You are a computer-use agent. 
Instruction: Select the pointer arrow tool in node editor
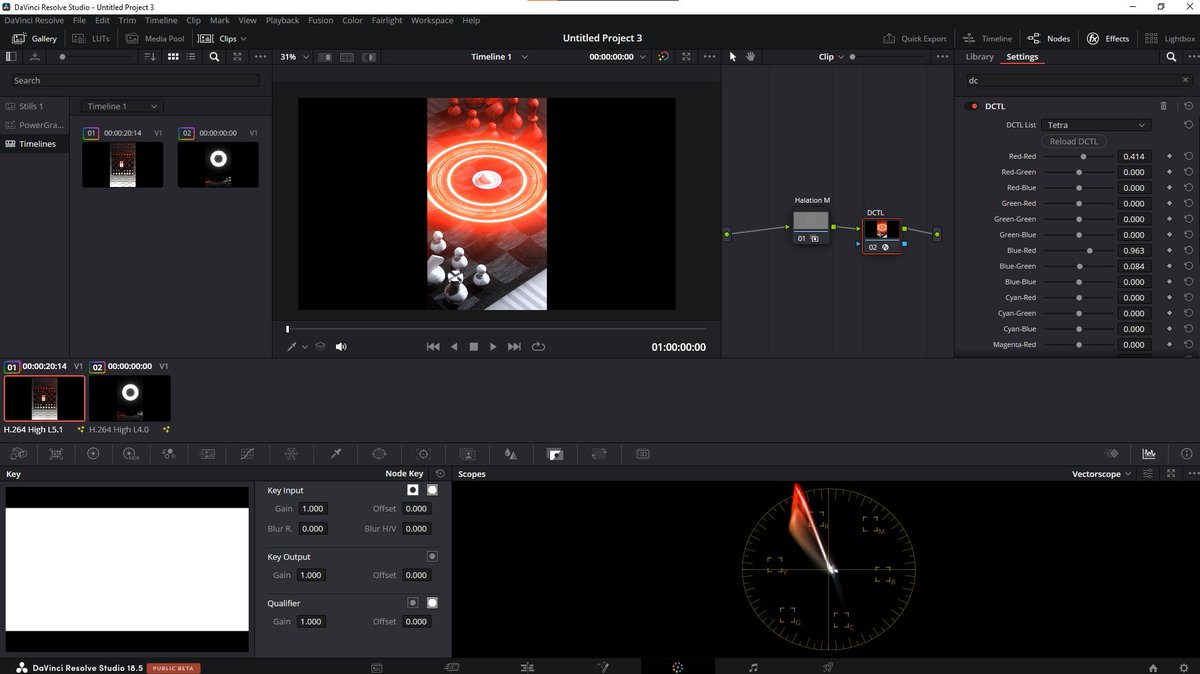pos(732,57)
